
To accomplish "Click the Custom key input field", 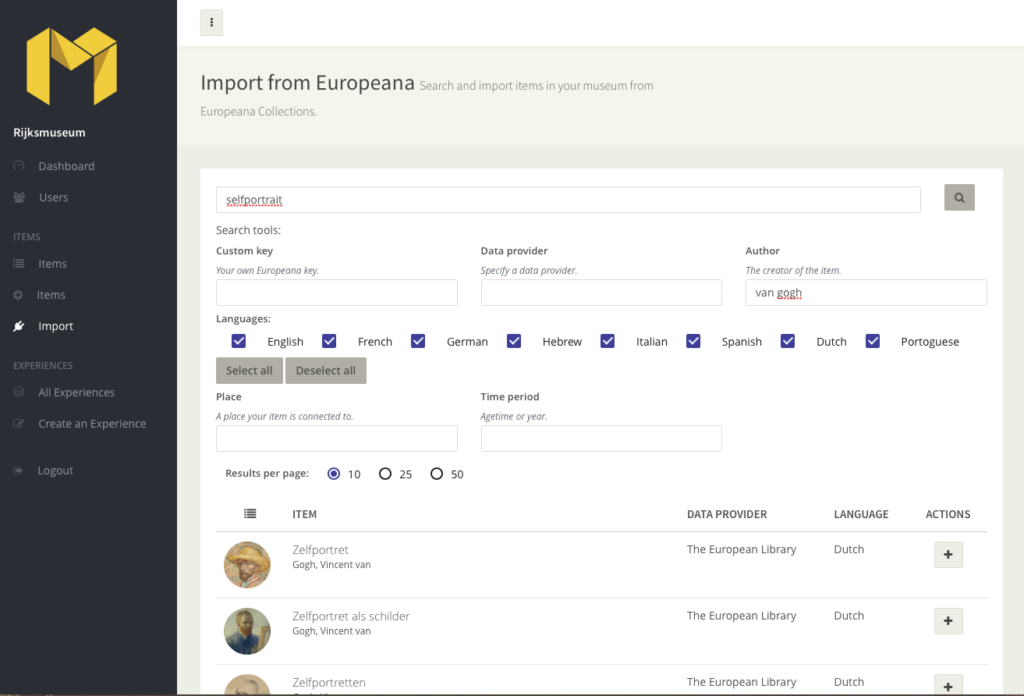I will pos(337,293).
